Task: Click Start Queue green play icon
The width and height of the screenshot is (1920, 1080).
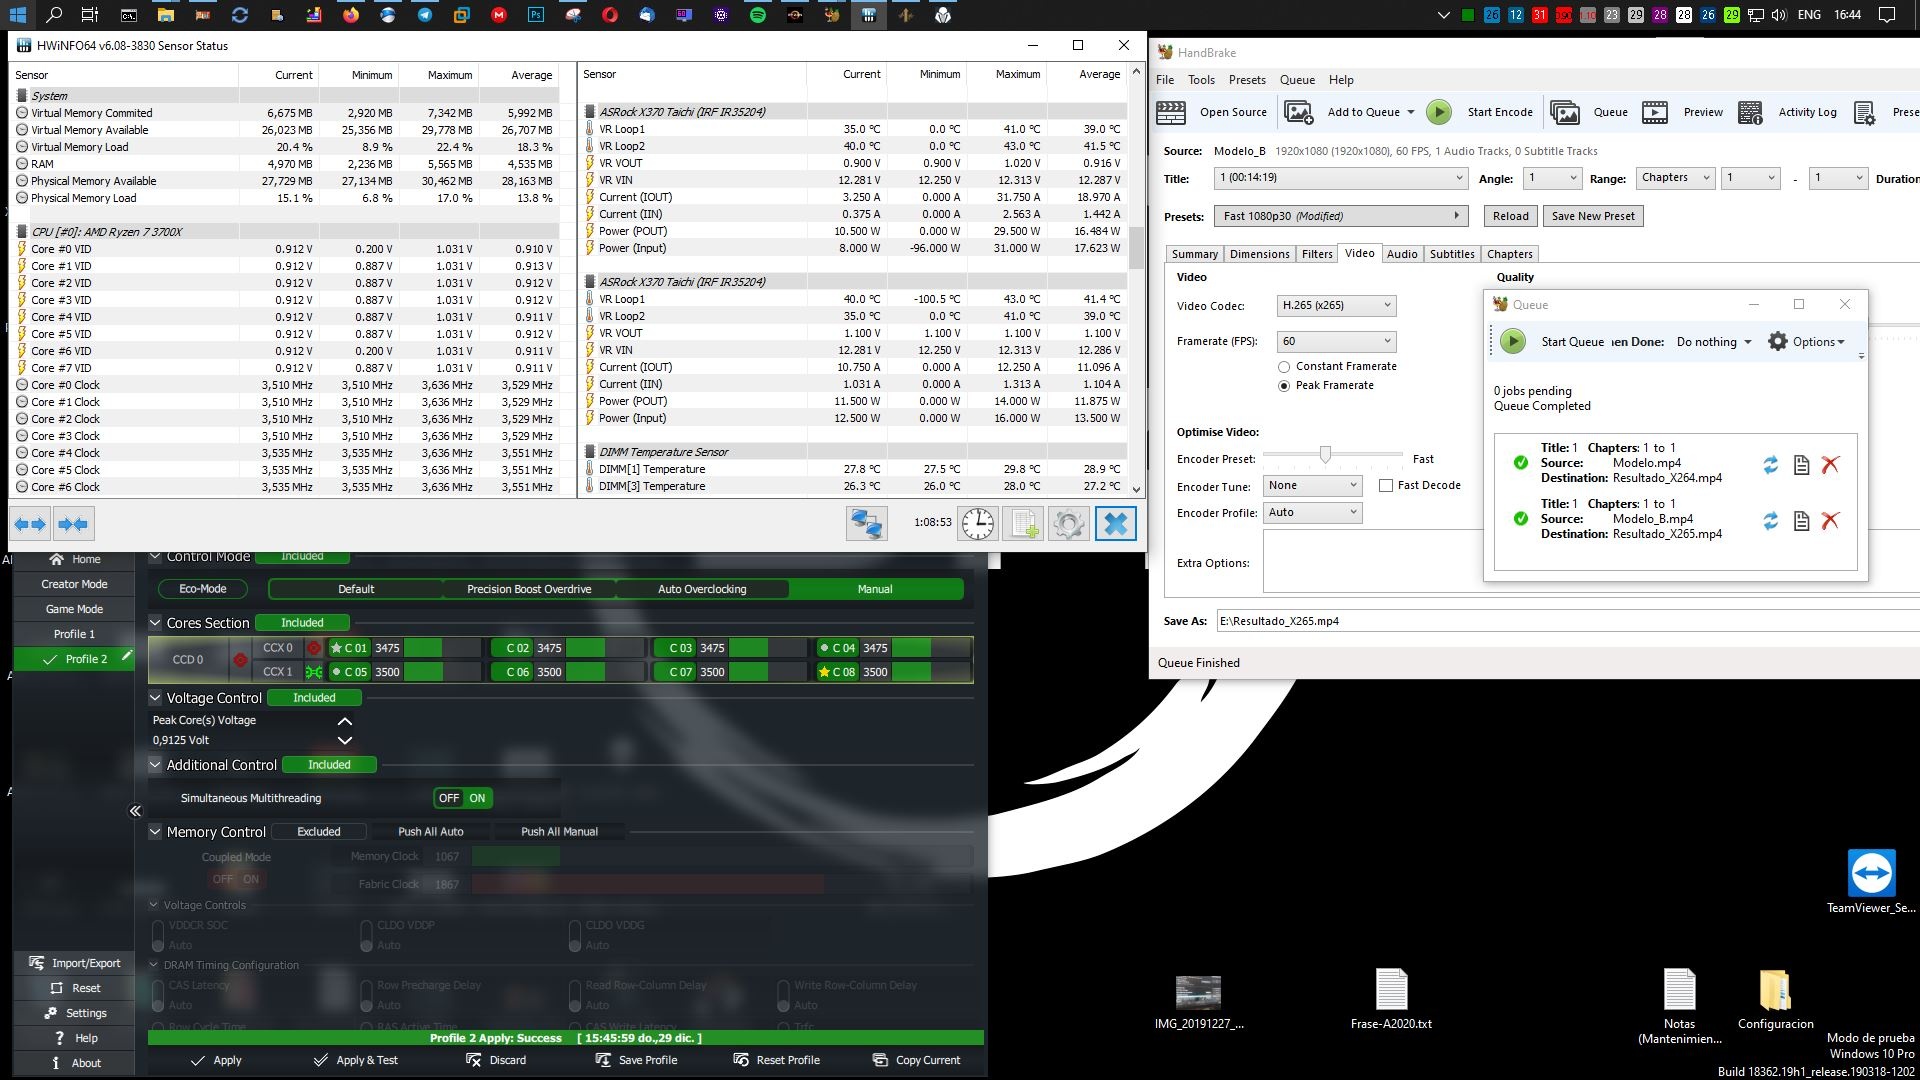Action: coord(1513,342)
